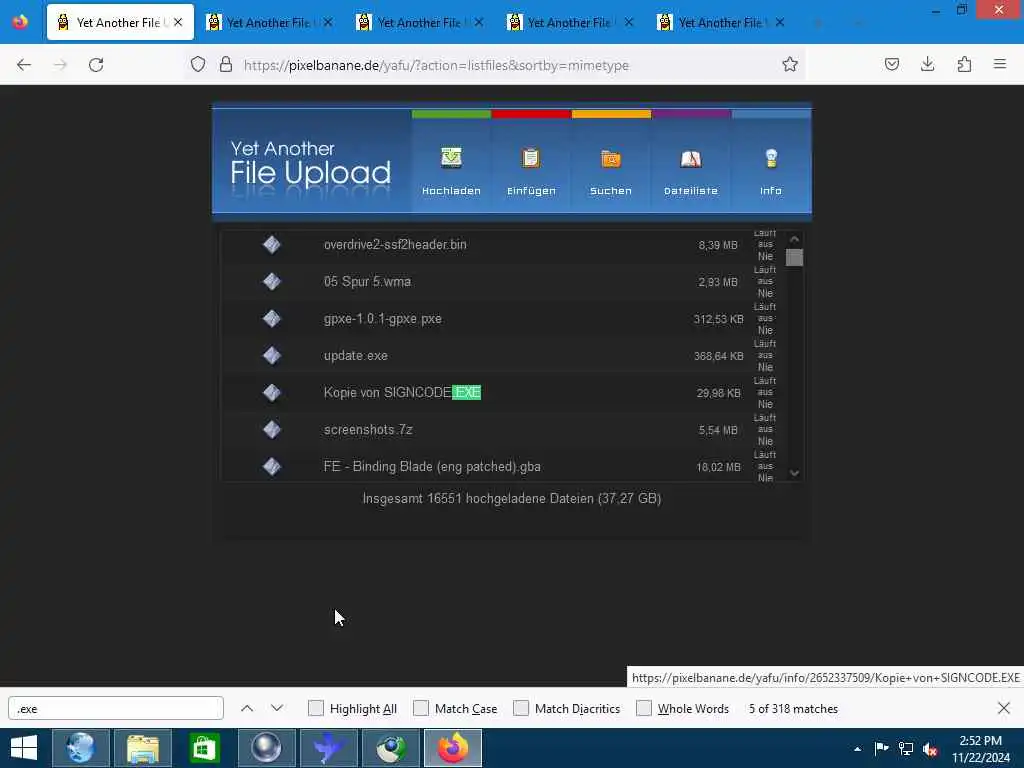Screen dimensions: 1024x768
Task: Click the muted volume tray icon
Action: 930,749
